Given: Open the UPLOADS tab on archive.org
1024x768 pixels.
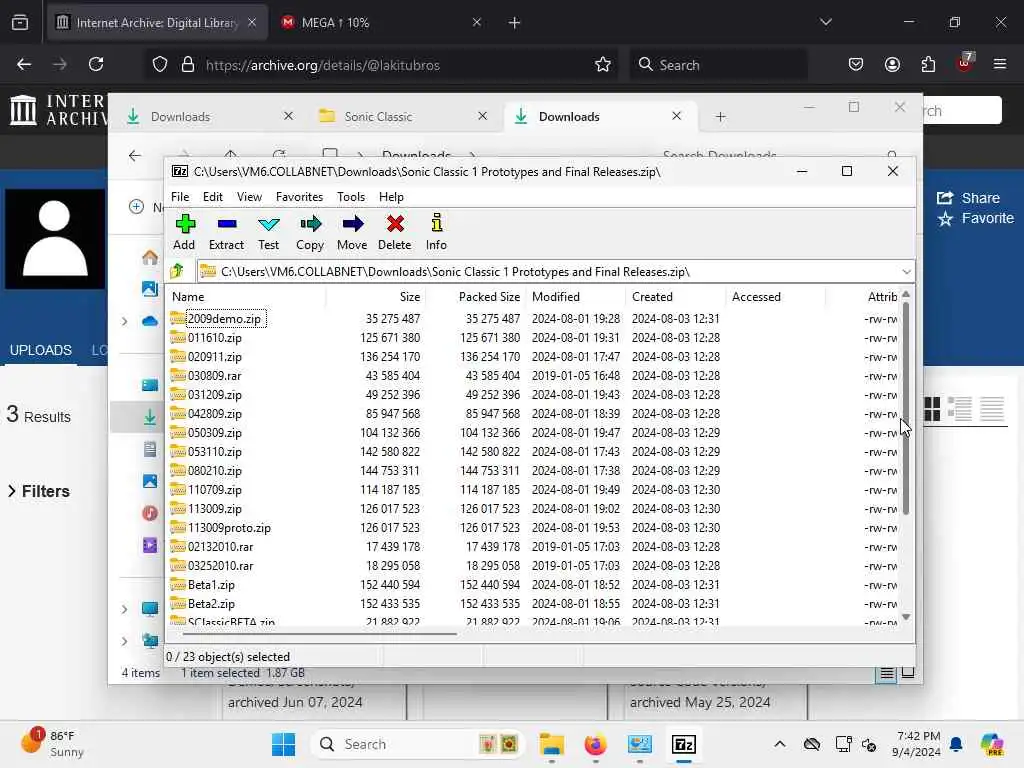Looking at the screenshot, I should pos(40,350).
